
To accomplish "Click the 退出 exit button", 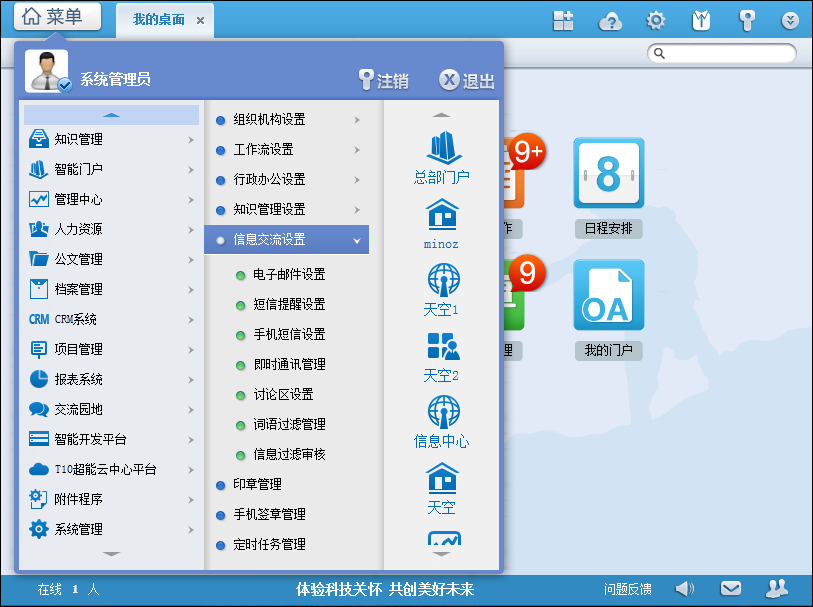I will (467, 80).
